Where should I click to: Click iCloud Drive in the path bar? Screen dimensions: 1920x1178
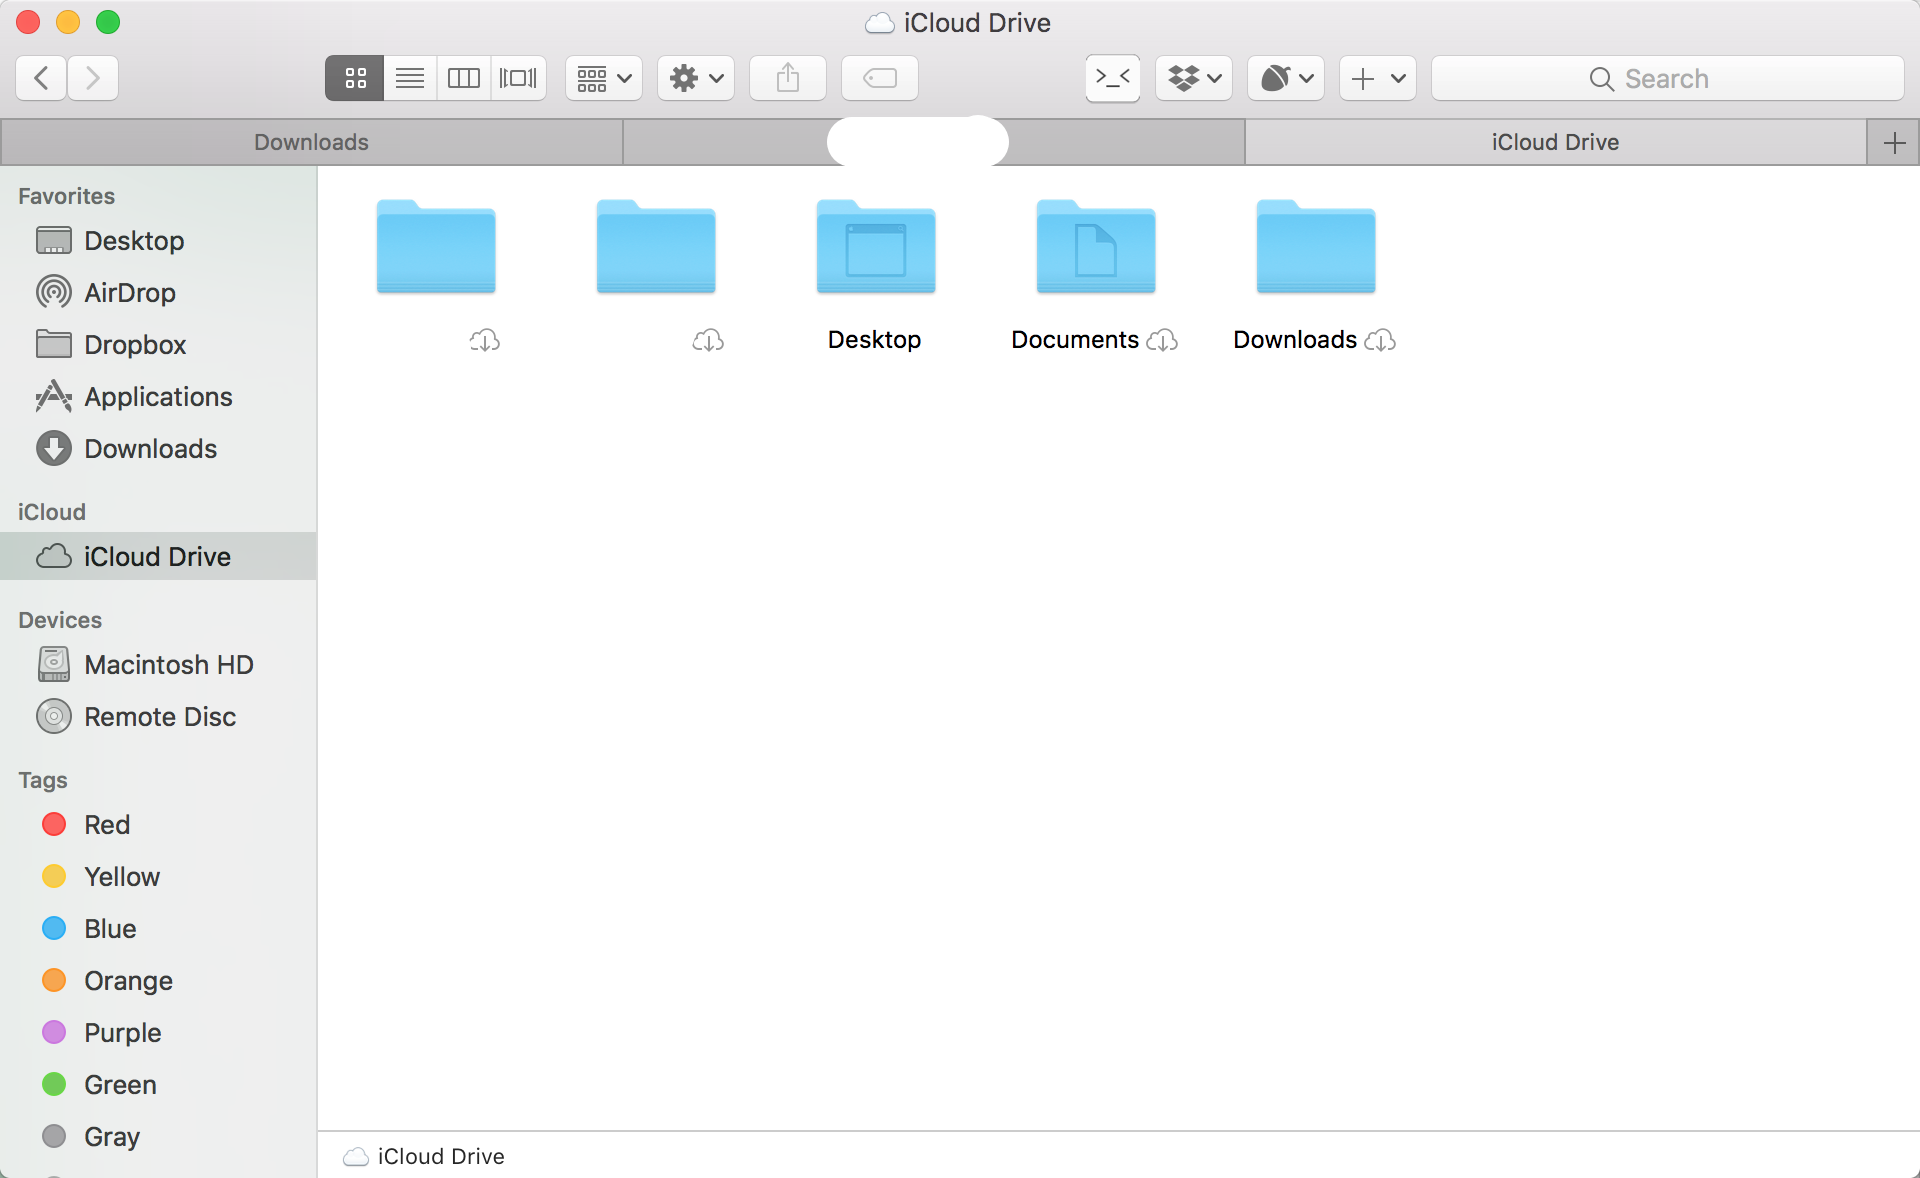coord(424,1157)
